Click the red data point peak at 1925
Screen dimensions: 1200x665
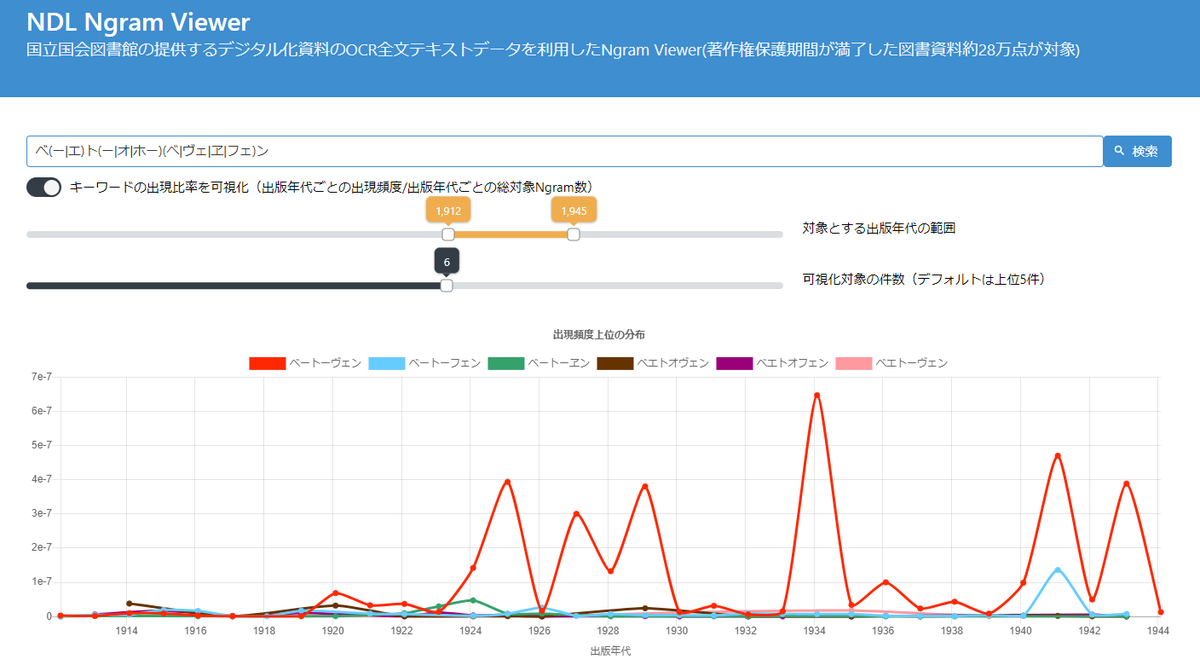pos(507,482)
